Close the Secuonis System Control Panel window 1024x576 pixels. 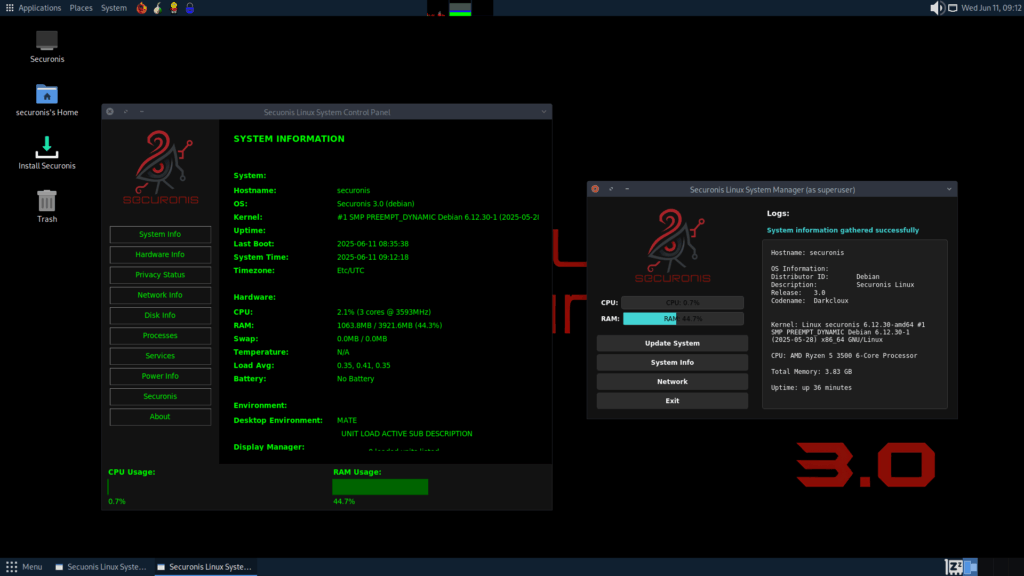[x=110, y=112]
